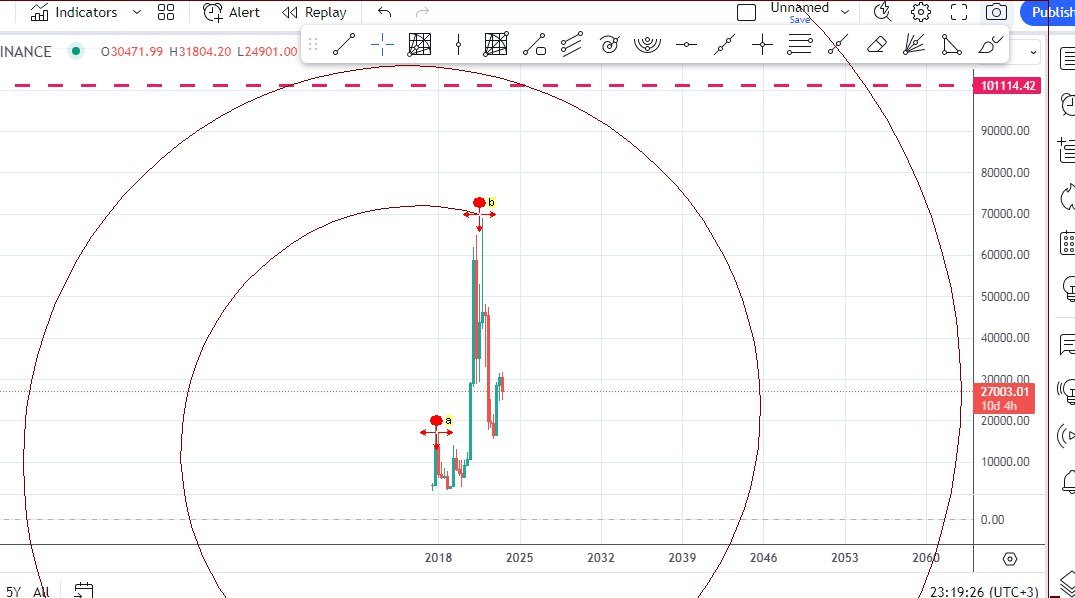Select the Fib Spiral tool
The image size is (1075, 598).
pos(609,45)
